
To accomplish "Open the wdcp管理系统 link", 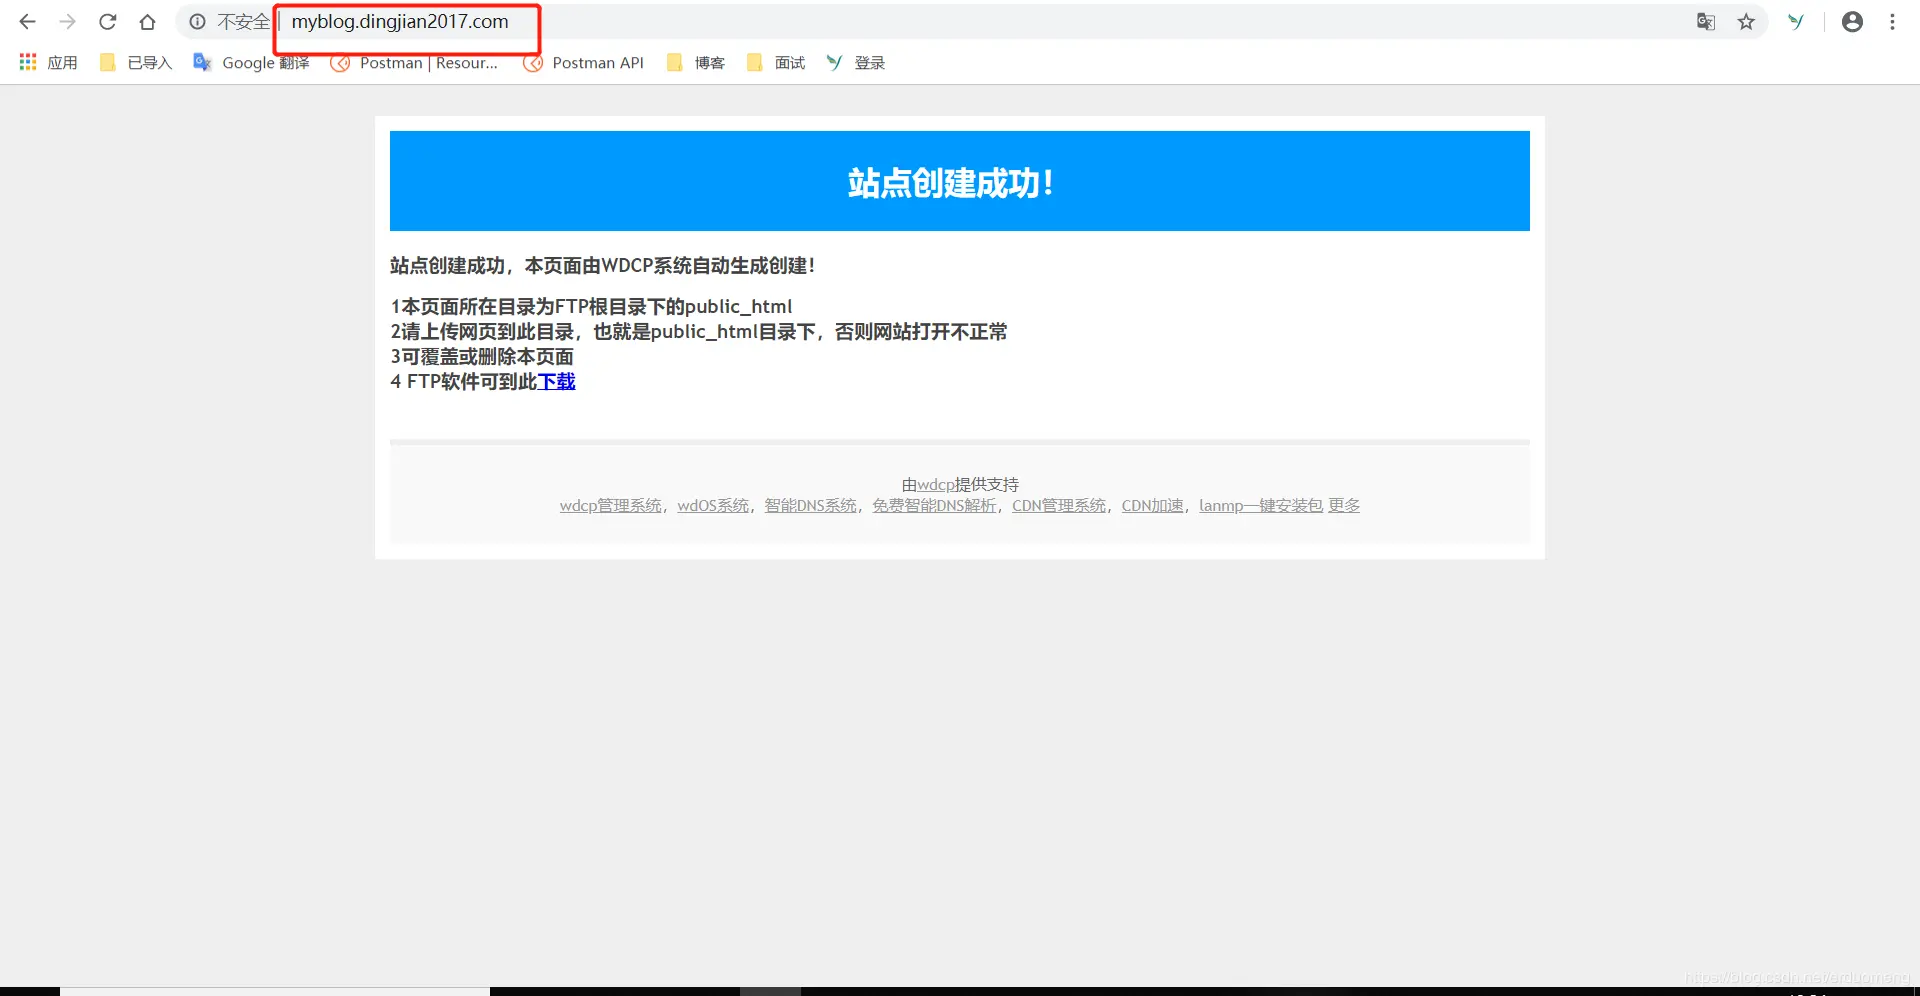I will pyautogui.click(x=610, y=505).
